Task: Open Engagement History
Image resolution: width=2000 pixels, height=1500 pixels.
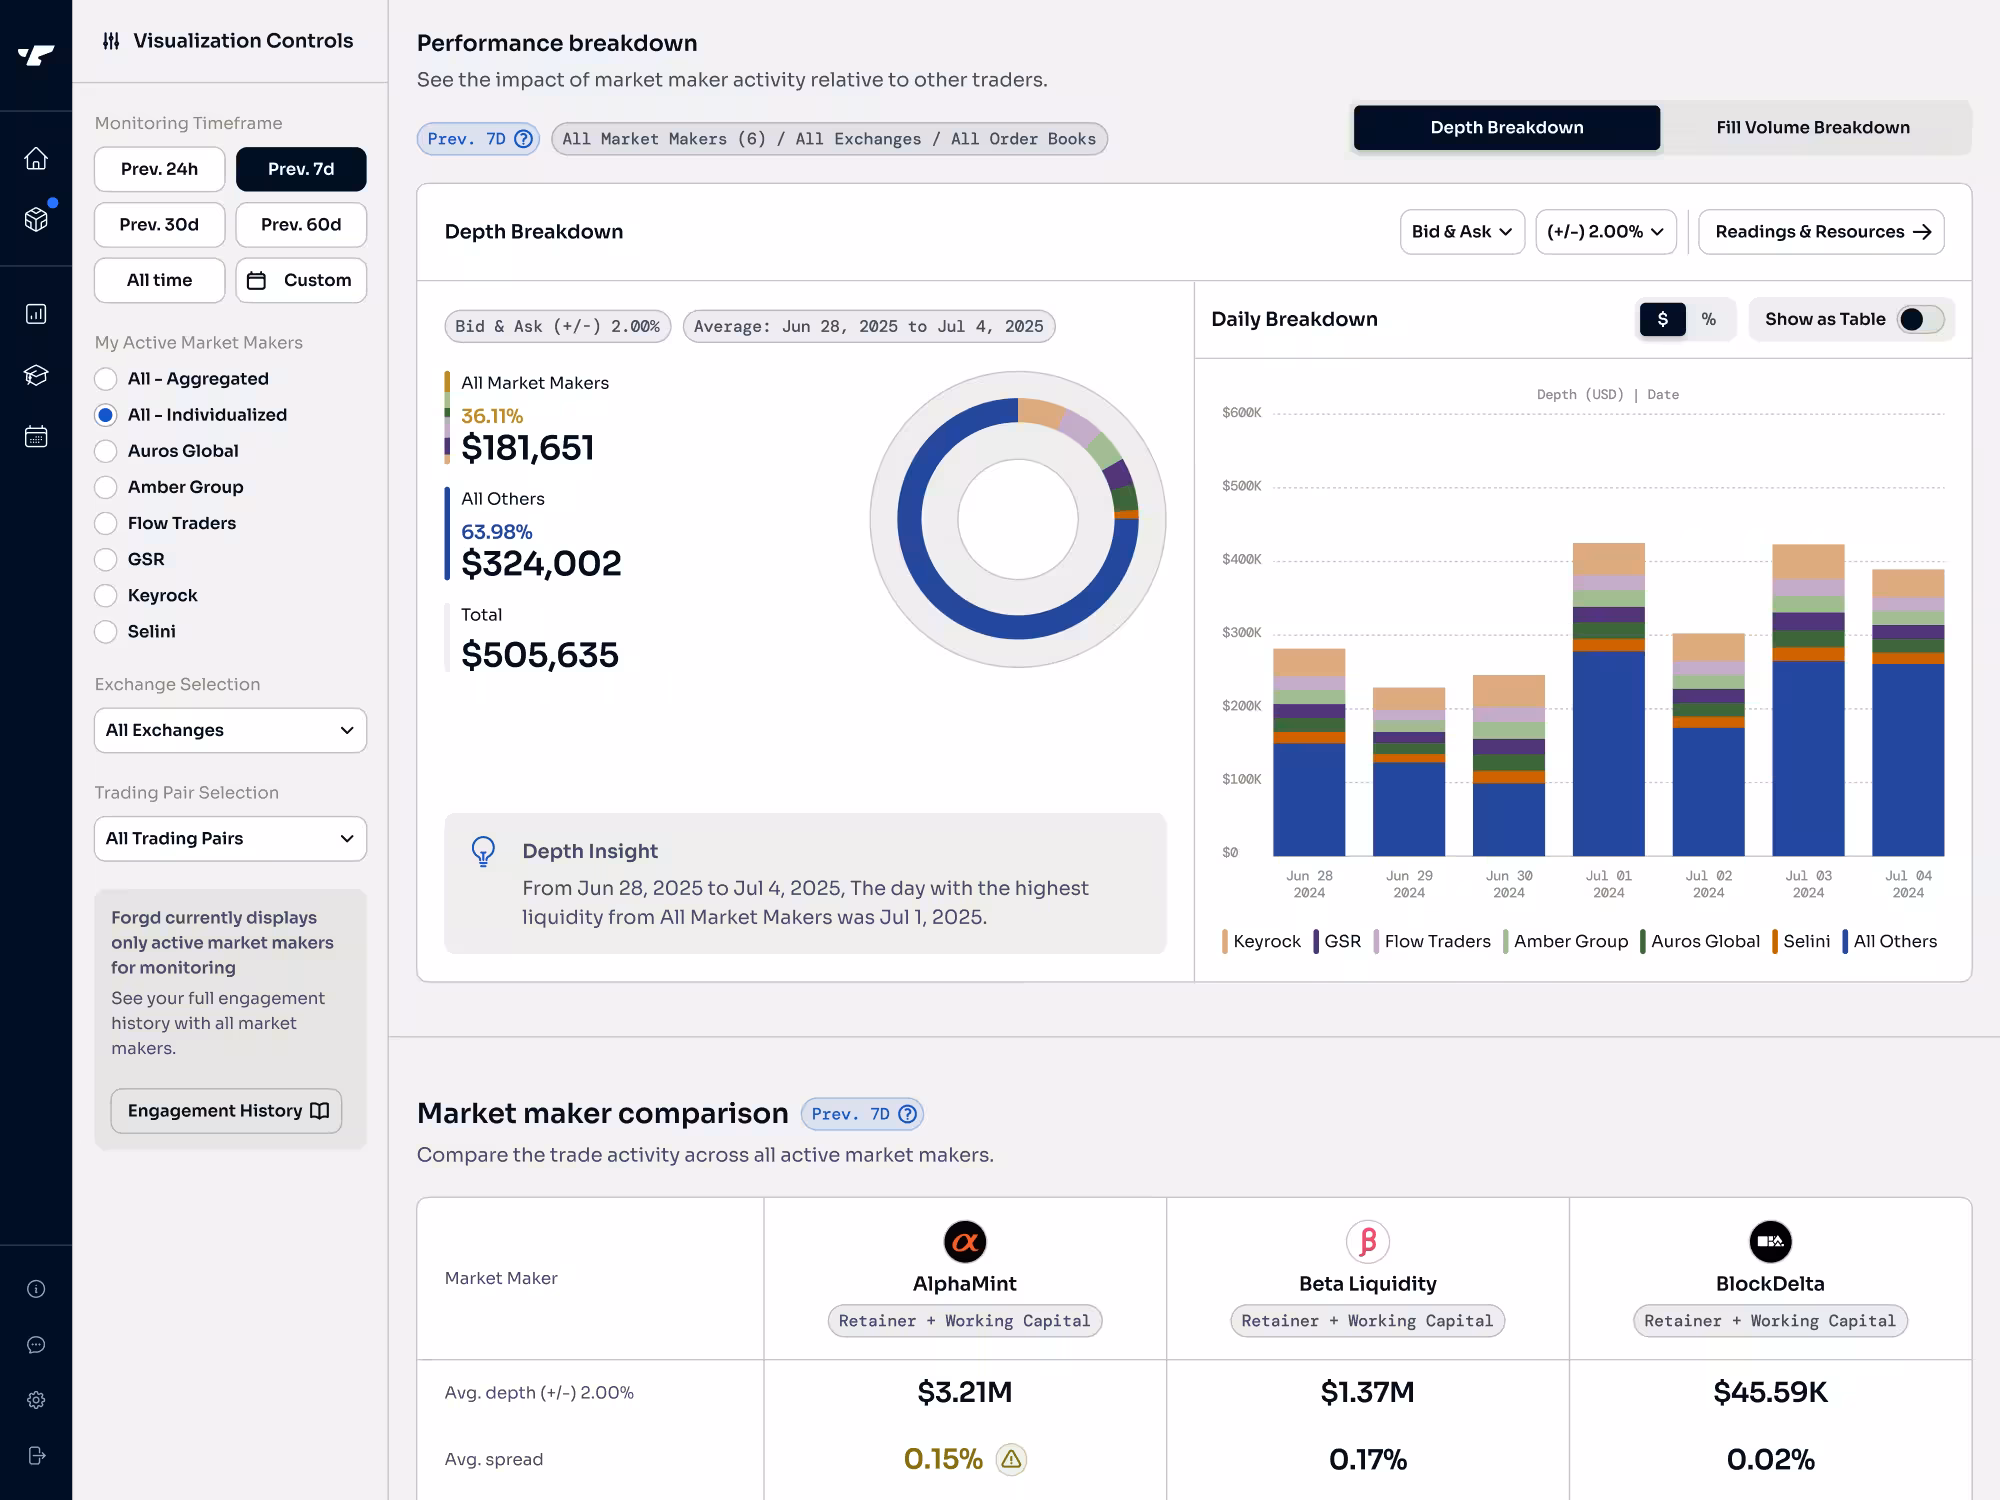Action: click(226, 1110)
